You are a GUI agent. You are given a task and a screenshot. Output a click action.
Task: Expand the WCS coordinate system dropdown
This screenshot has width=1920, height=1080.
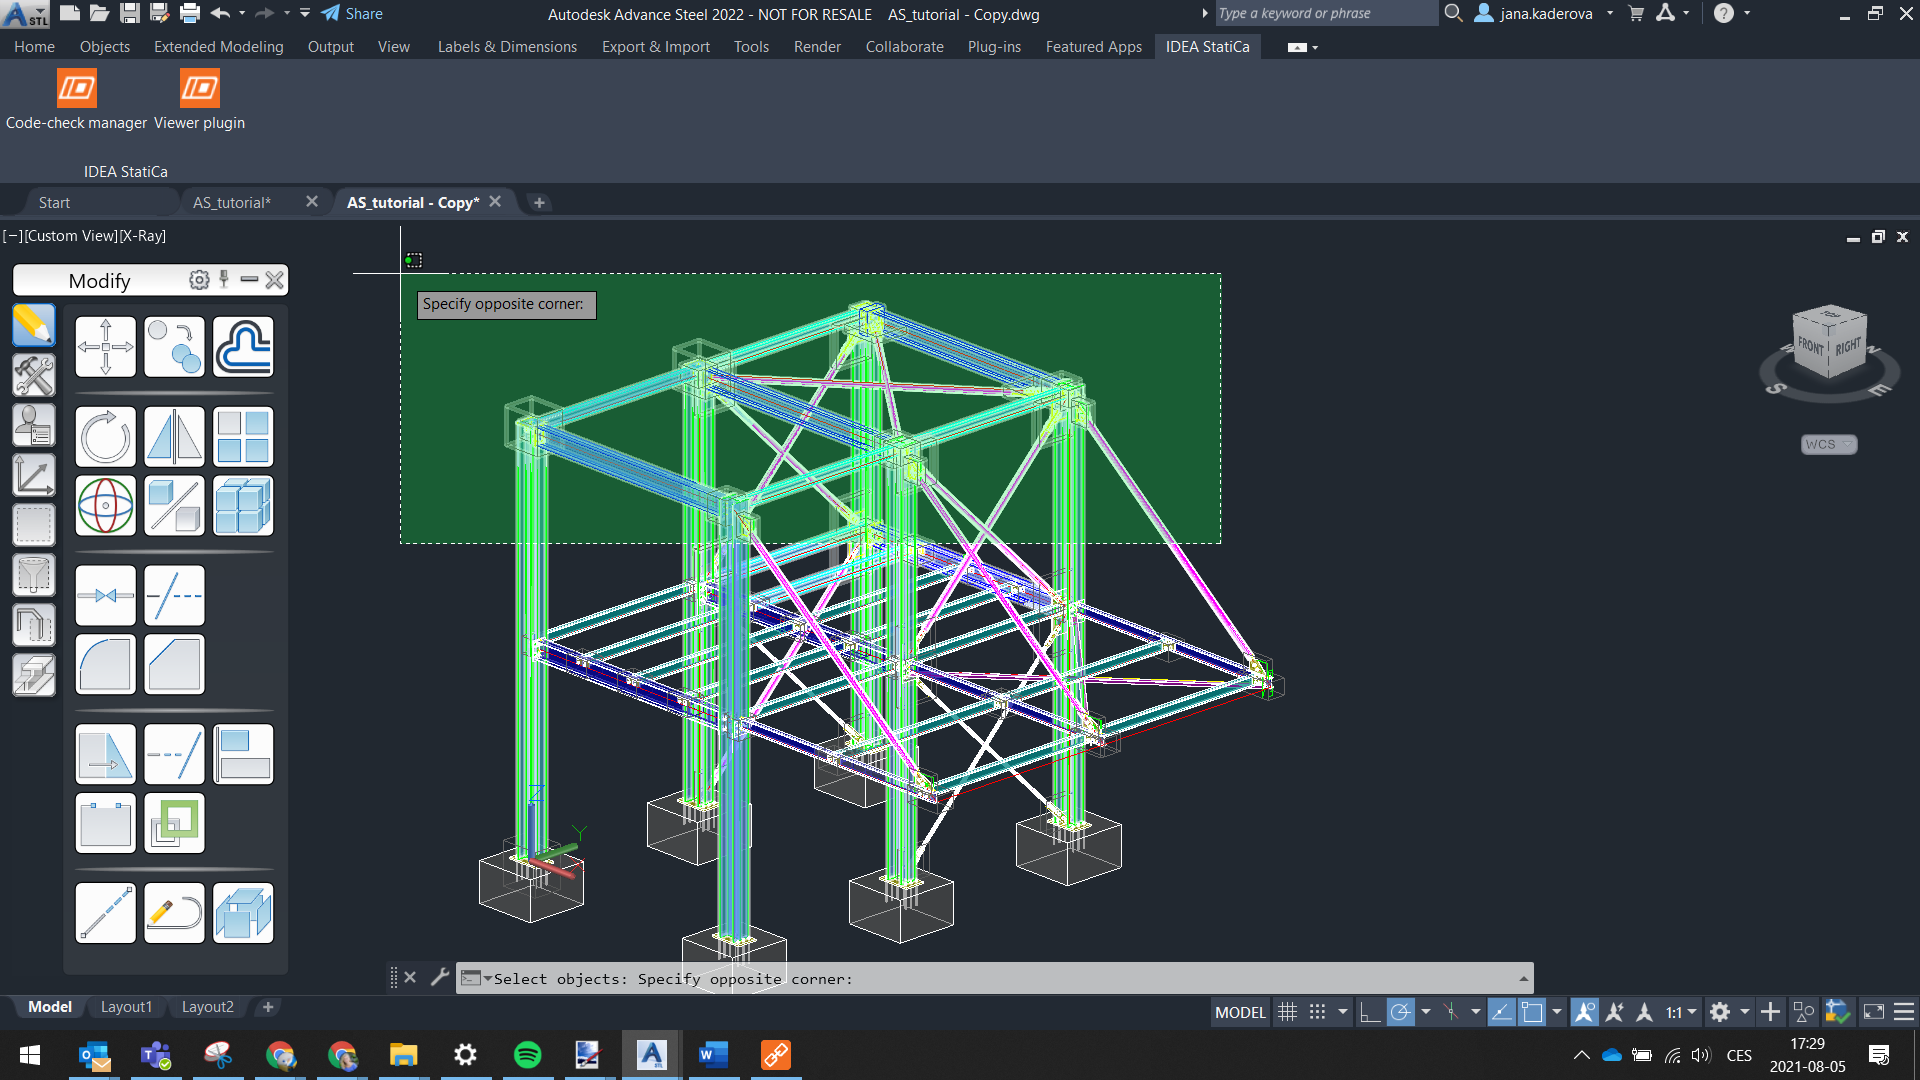[x=1829, y=445]
